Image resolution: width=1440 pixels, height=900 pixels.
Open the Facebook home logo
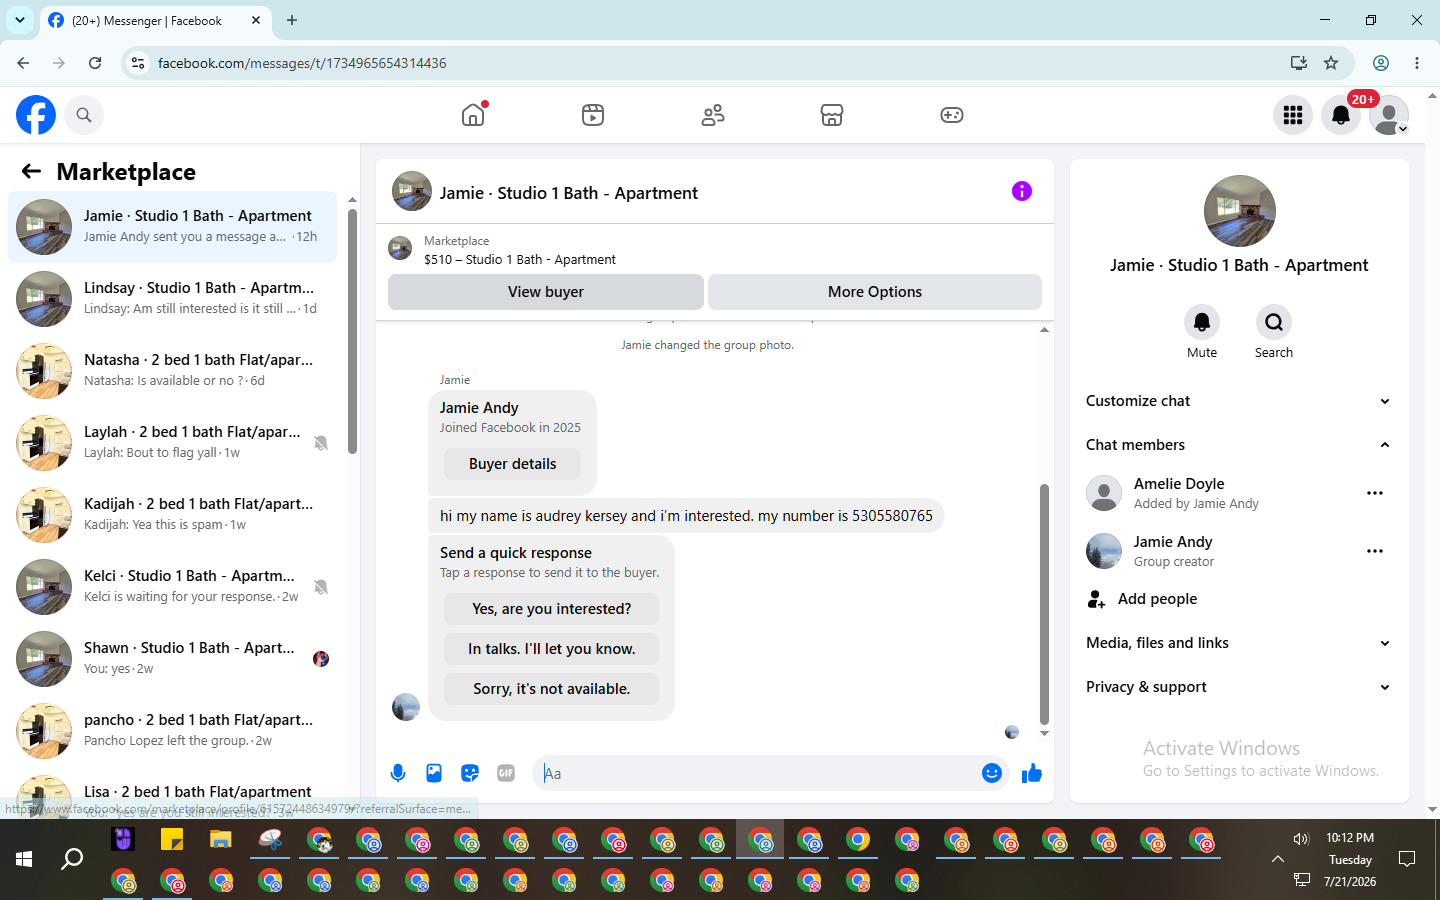(36, 115)
